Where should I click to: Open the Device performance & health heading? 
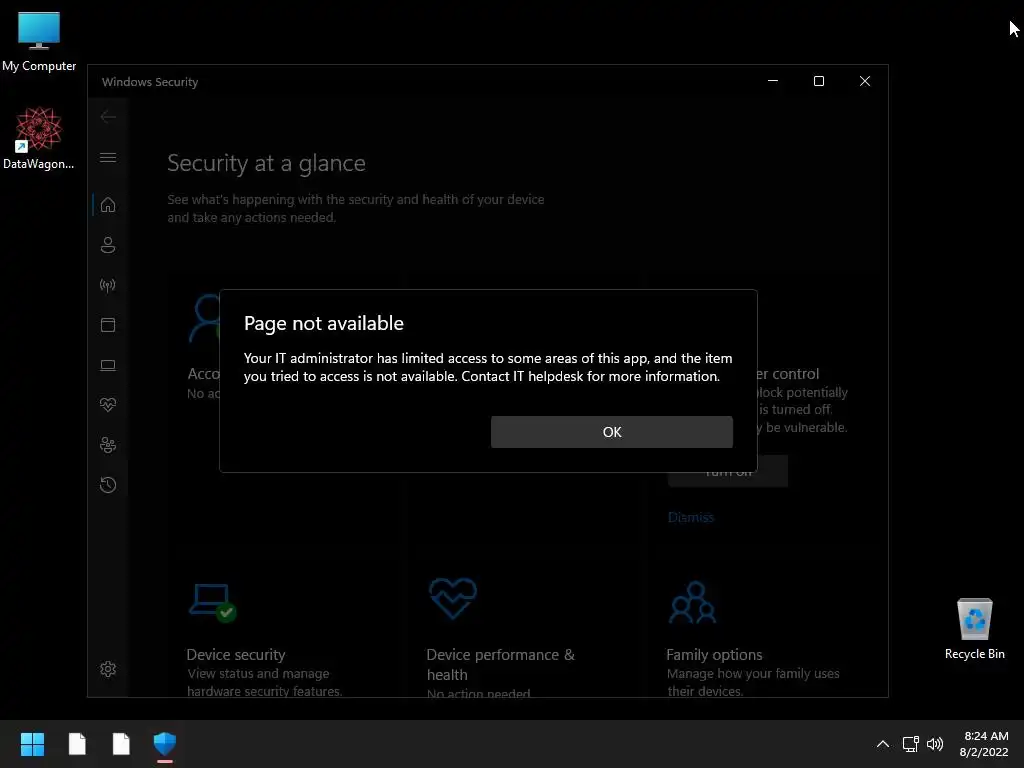click(500, 664)
